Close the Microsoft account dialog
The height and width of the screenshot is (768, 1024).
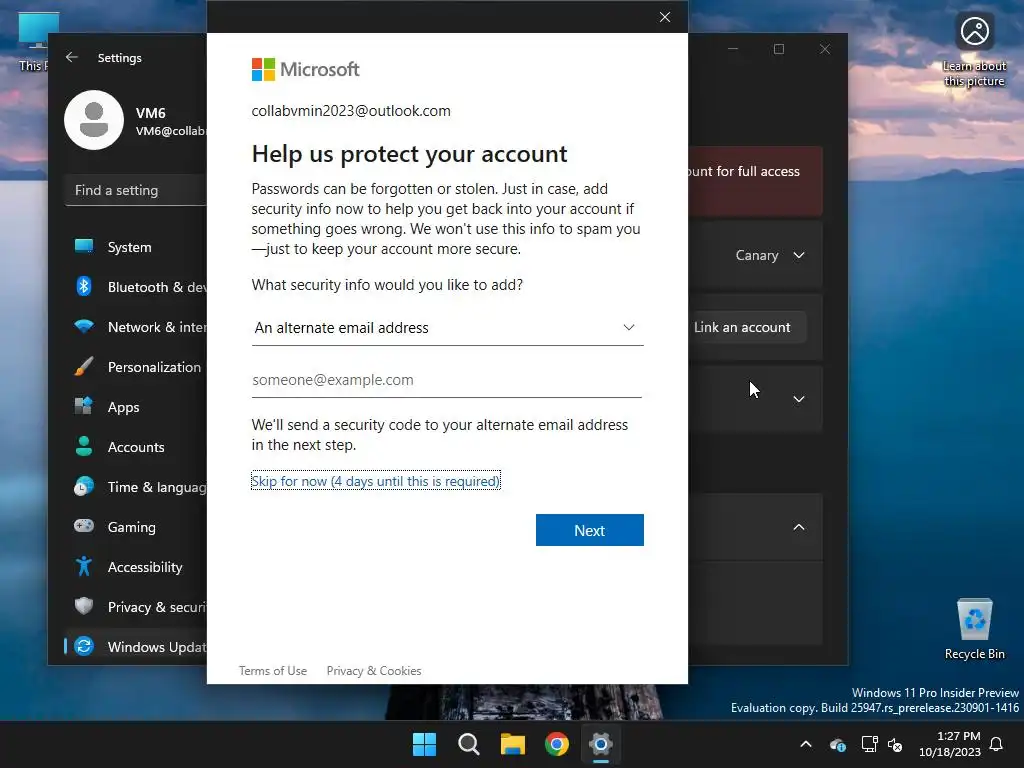tap(665, 17)
